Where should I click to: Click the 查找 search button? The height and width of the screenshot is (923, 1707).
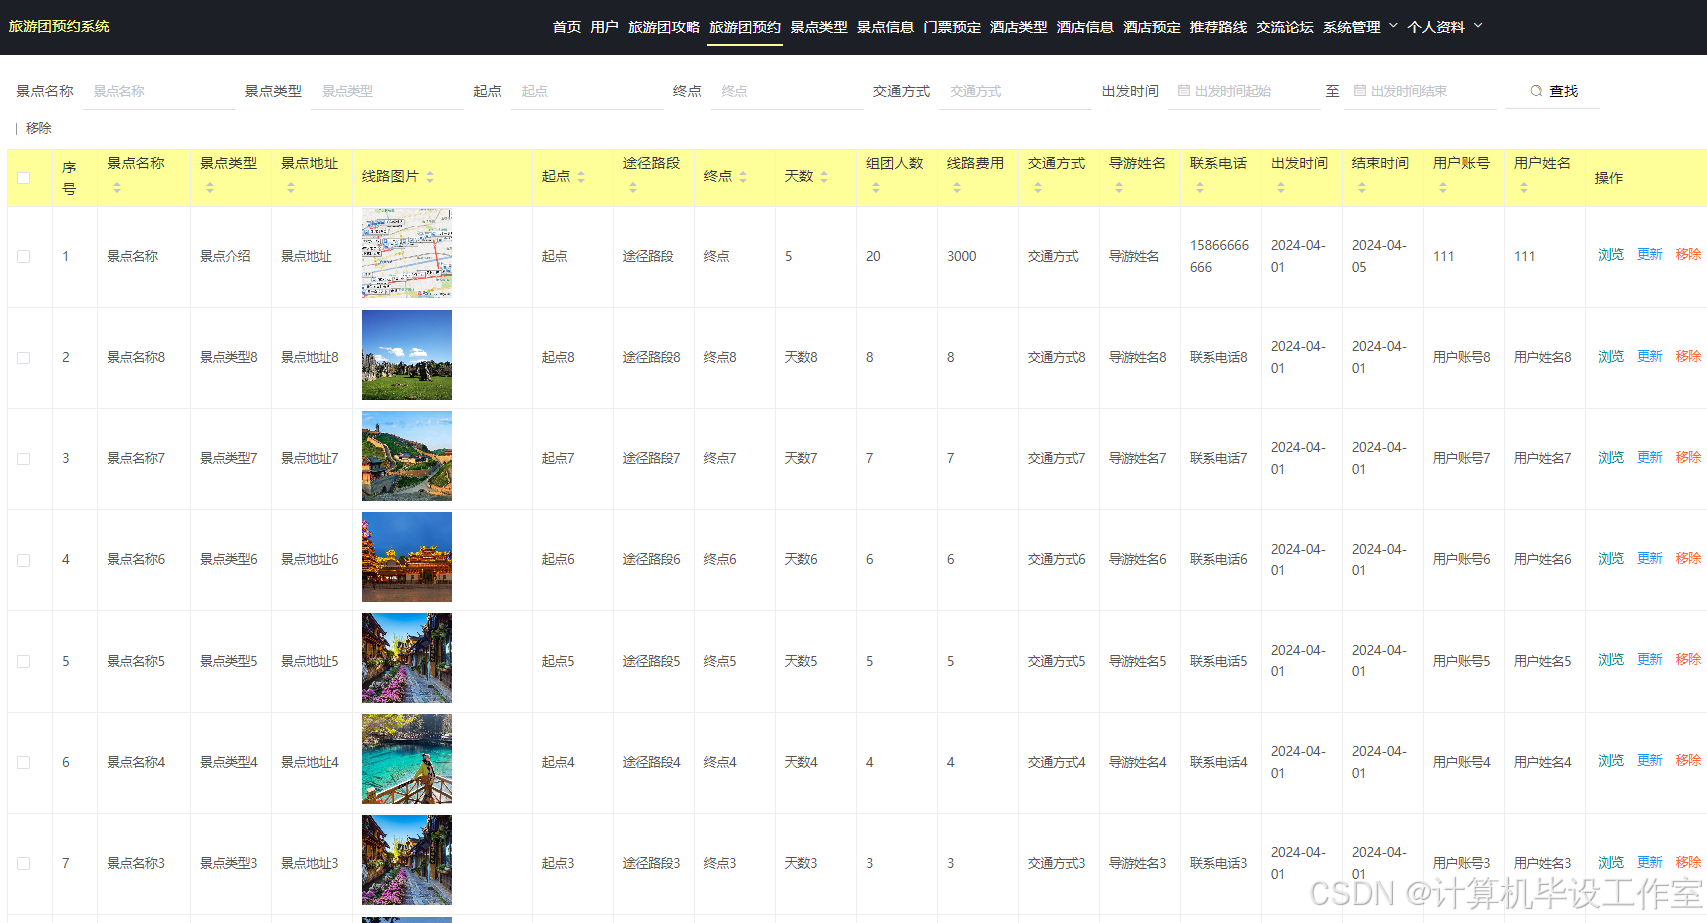pos(1553,91)
